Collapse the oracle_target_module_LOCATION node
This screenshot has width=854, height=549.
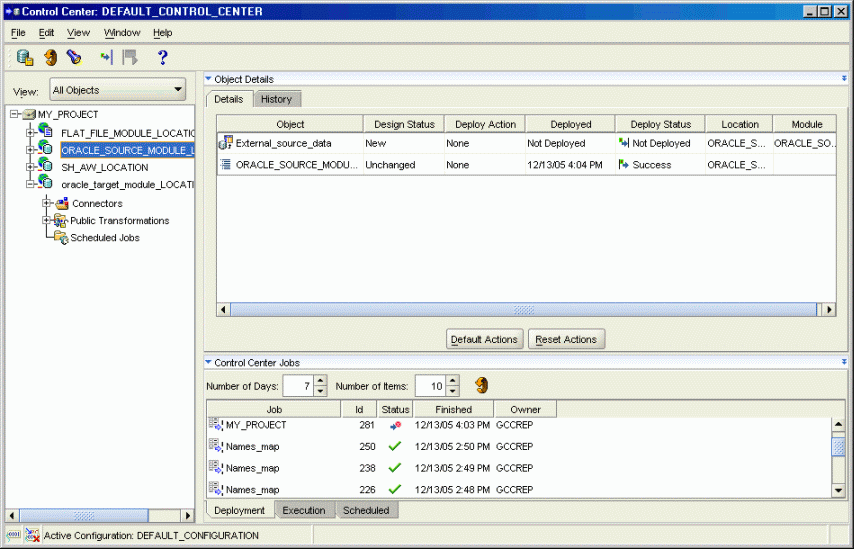click(30, 184)
